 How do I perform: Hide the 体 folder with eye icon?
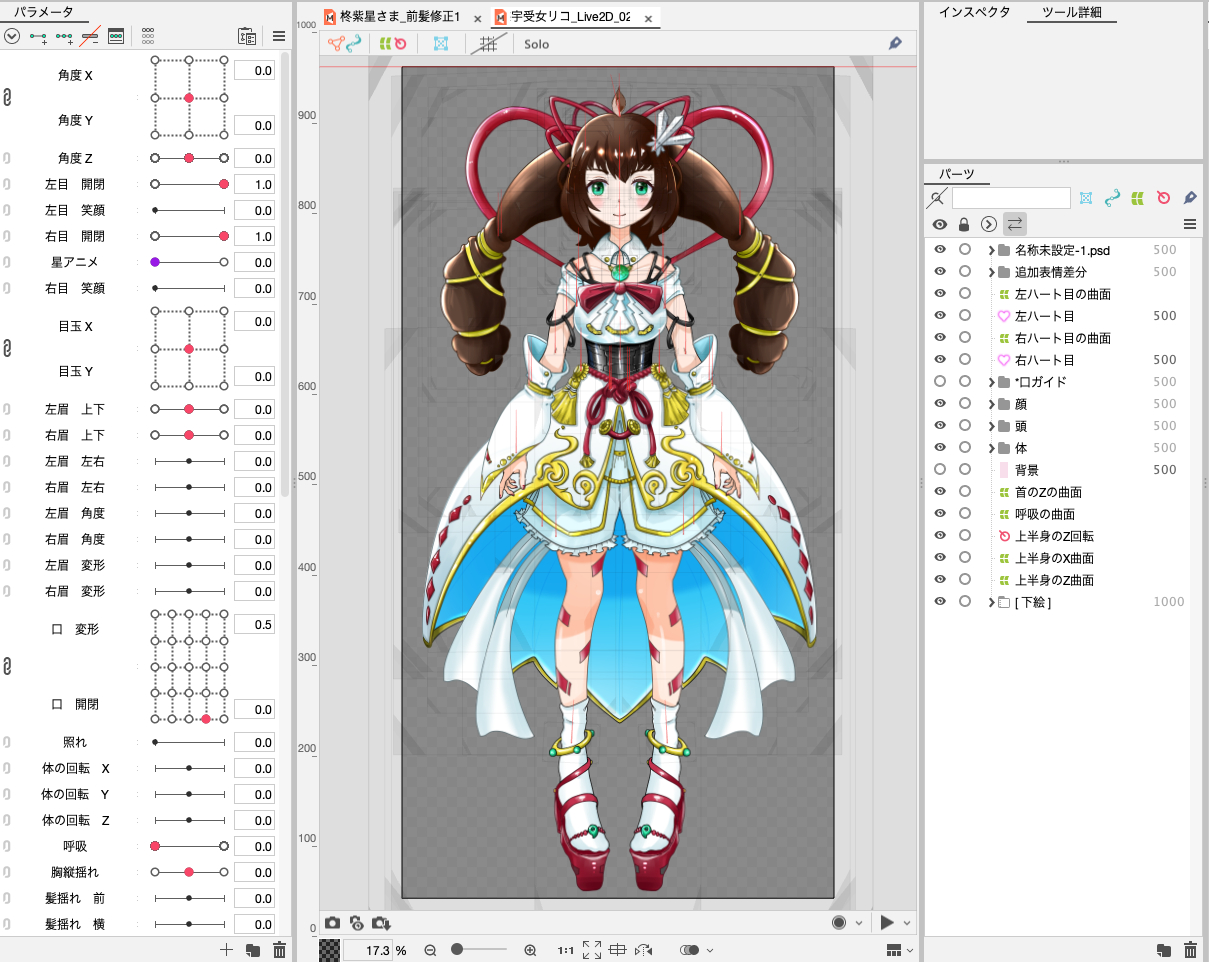[x=940, y=448]
